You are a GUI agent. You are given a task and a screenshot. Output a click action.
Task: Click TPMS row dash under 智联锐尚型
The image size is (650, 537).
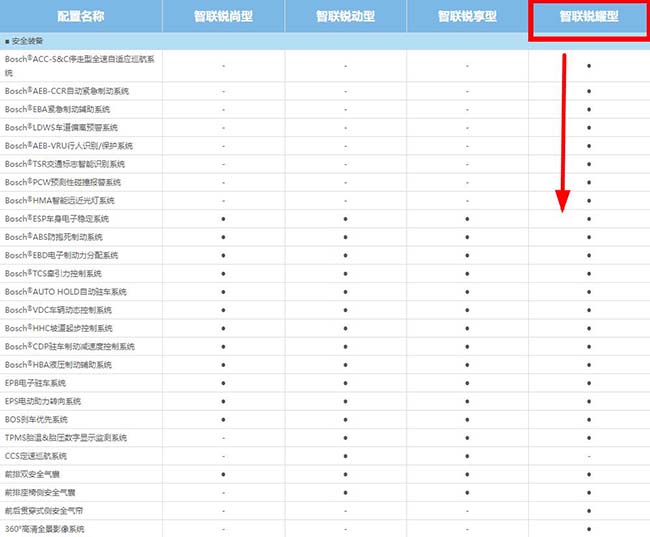(223, 438)
